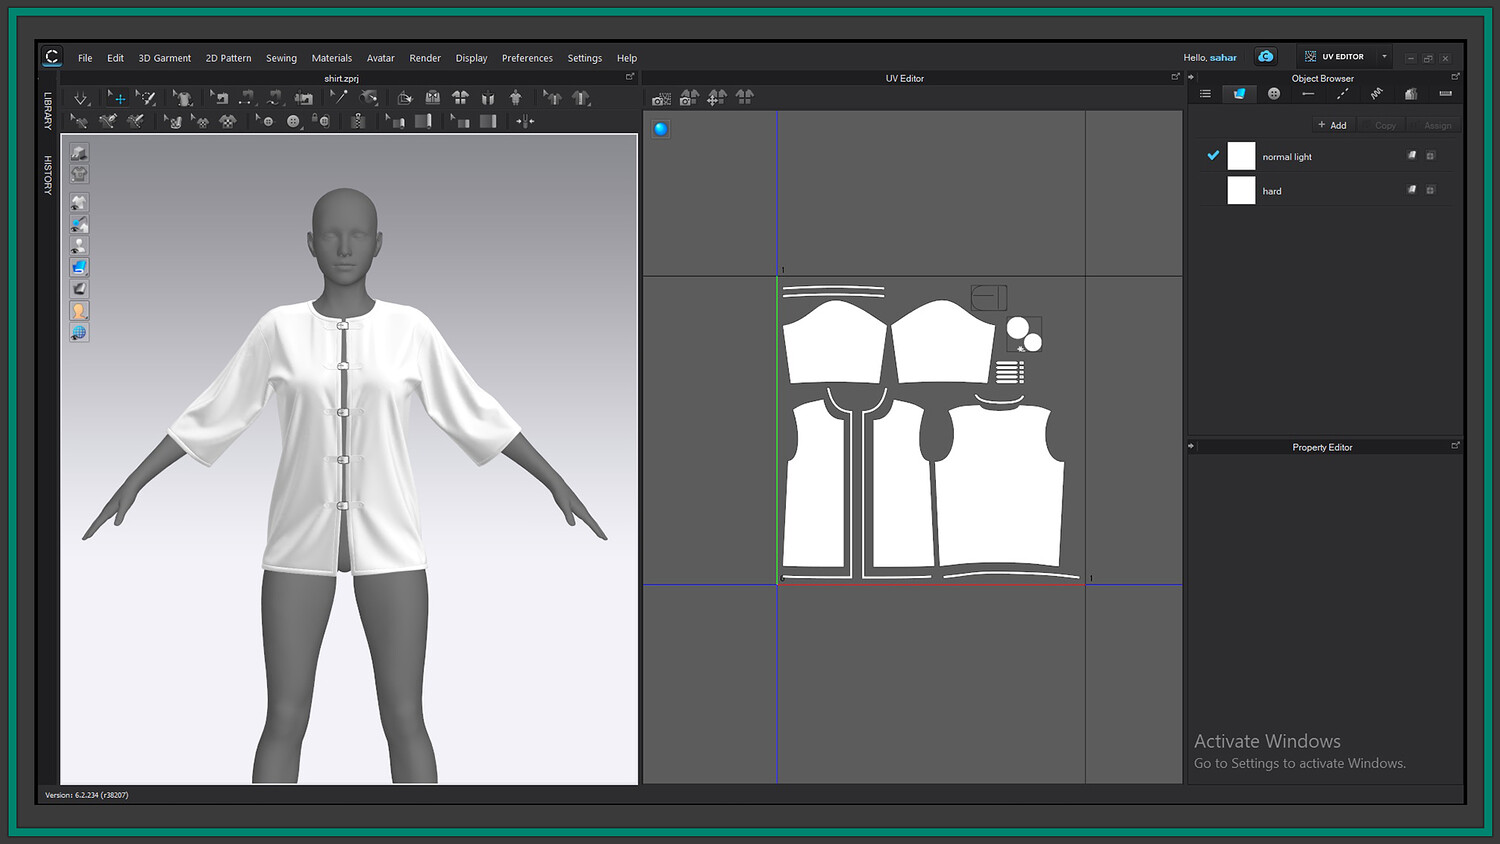
Task: Toggle Show Avatar eye icon in 3D view
Action: tap(79, 246)
